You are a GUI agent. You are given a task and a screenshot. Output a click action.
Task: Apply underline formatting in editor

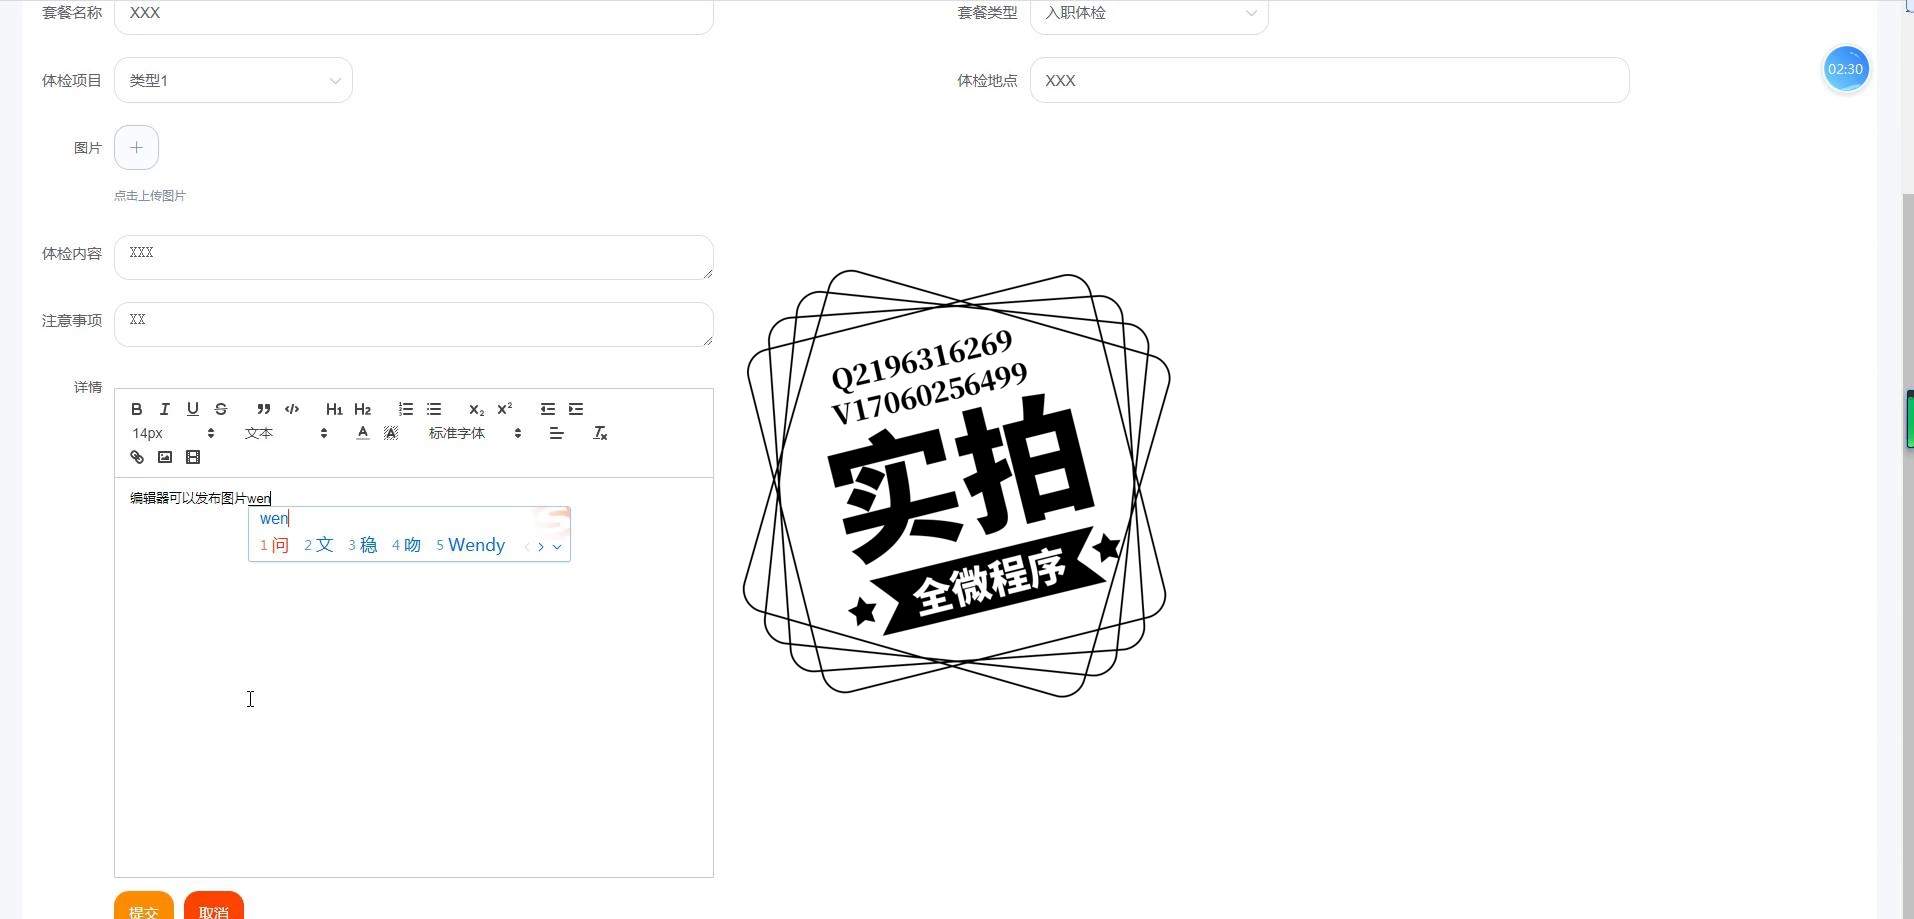pos(193,409)
